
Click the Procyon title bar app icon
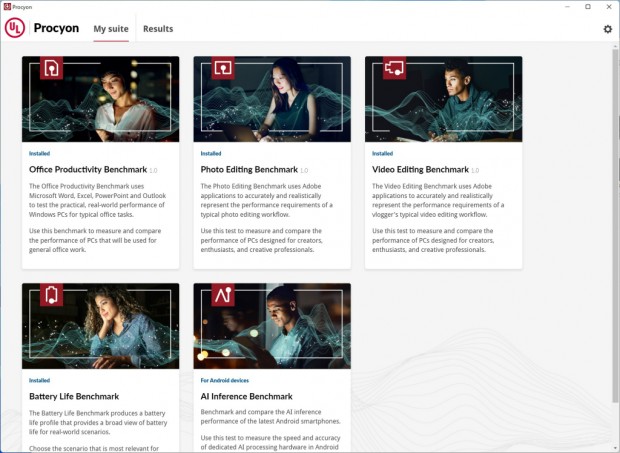click(x=7, y=6)
